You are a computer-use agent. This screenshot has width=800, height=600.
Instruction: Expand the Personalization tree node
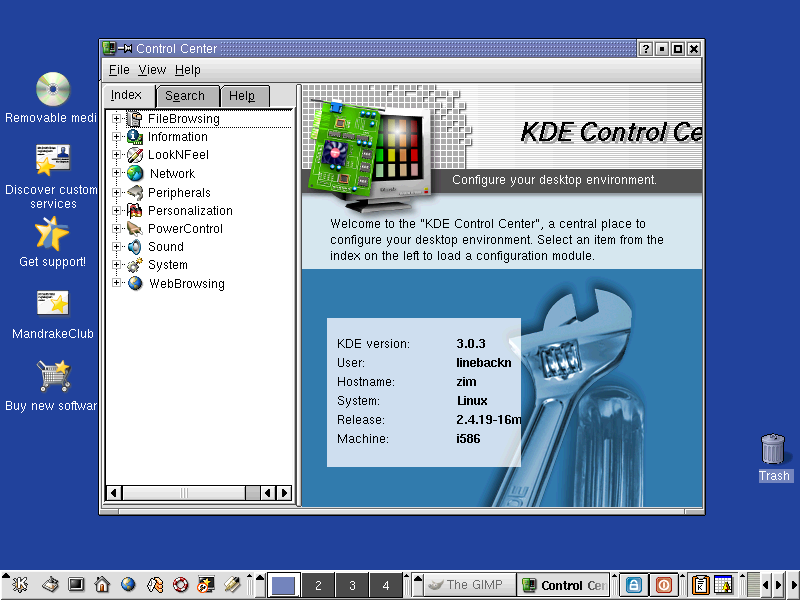pos(116,210)
